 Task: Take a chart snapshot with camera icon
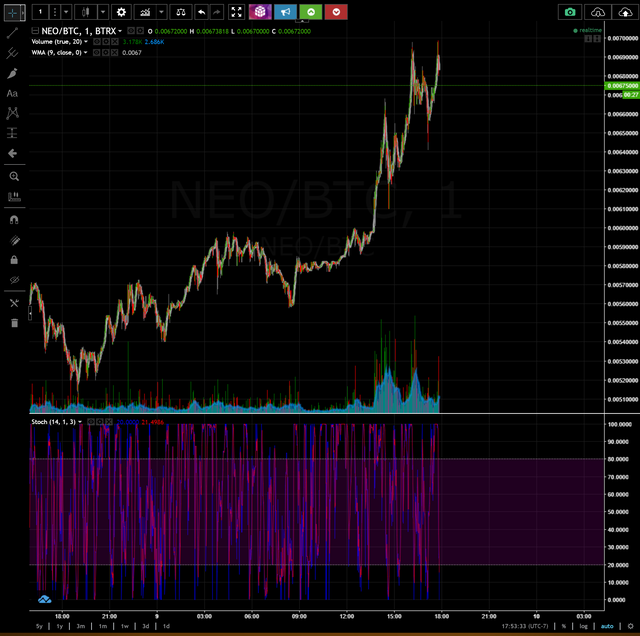coord(570,12)
